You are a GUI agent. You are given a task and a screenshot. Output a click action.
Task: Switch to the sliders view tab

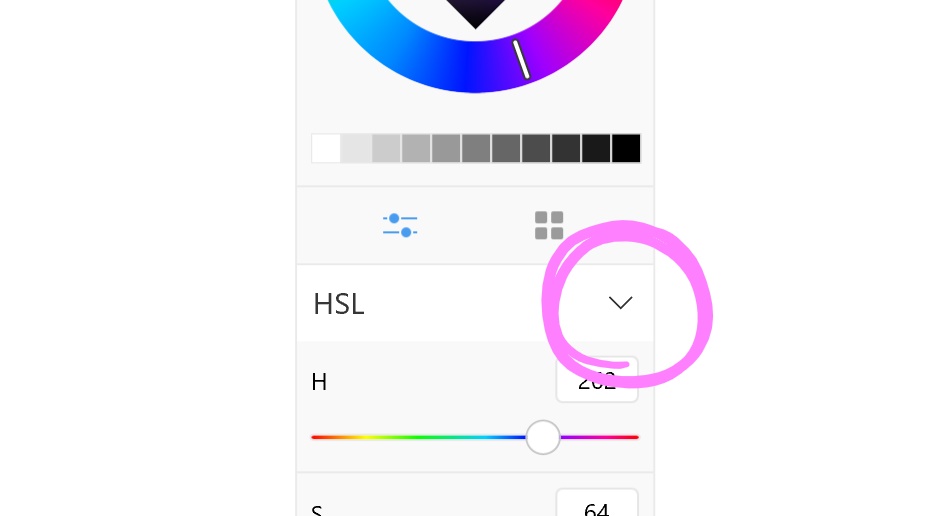click(400, 225)
